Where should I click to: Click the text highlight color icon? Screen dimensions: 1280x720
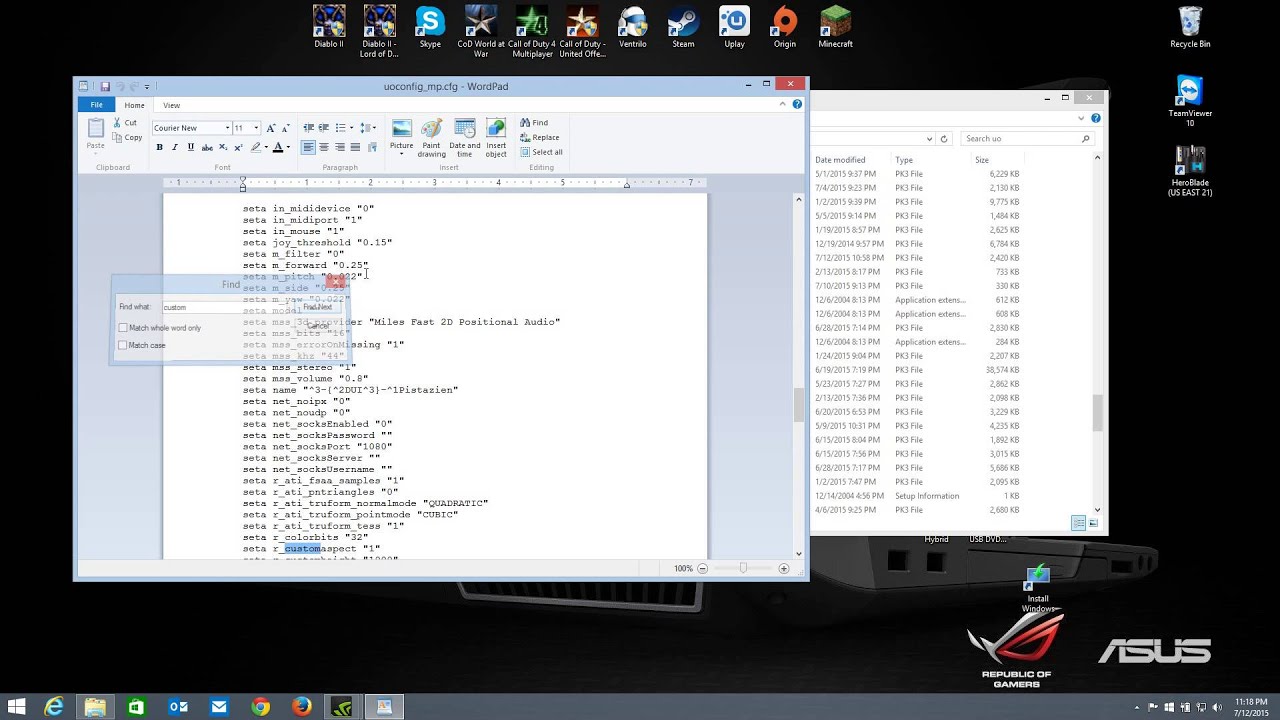coord(256,147)
